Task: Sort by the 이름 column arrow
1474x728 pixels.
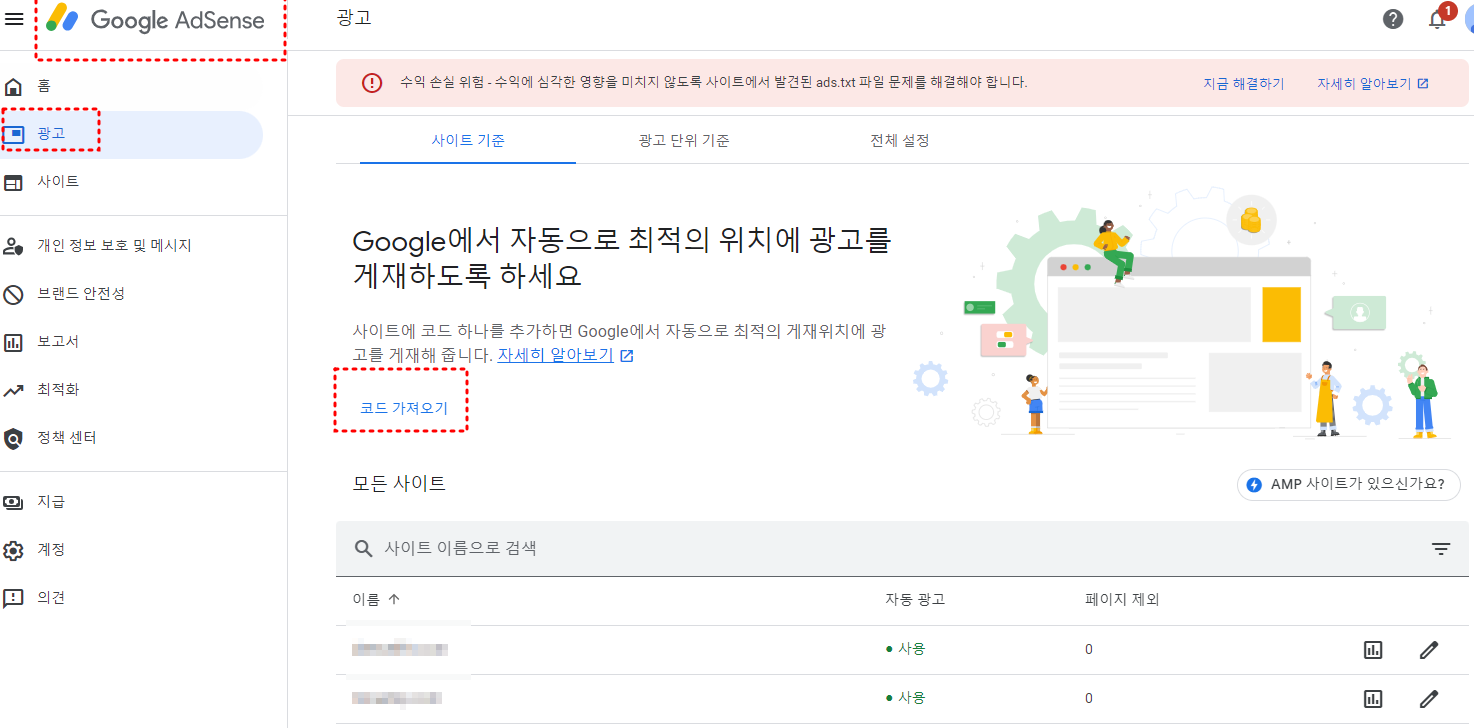Action: [393, 599]
